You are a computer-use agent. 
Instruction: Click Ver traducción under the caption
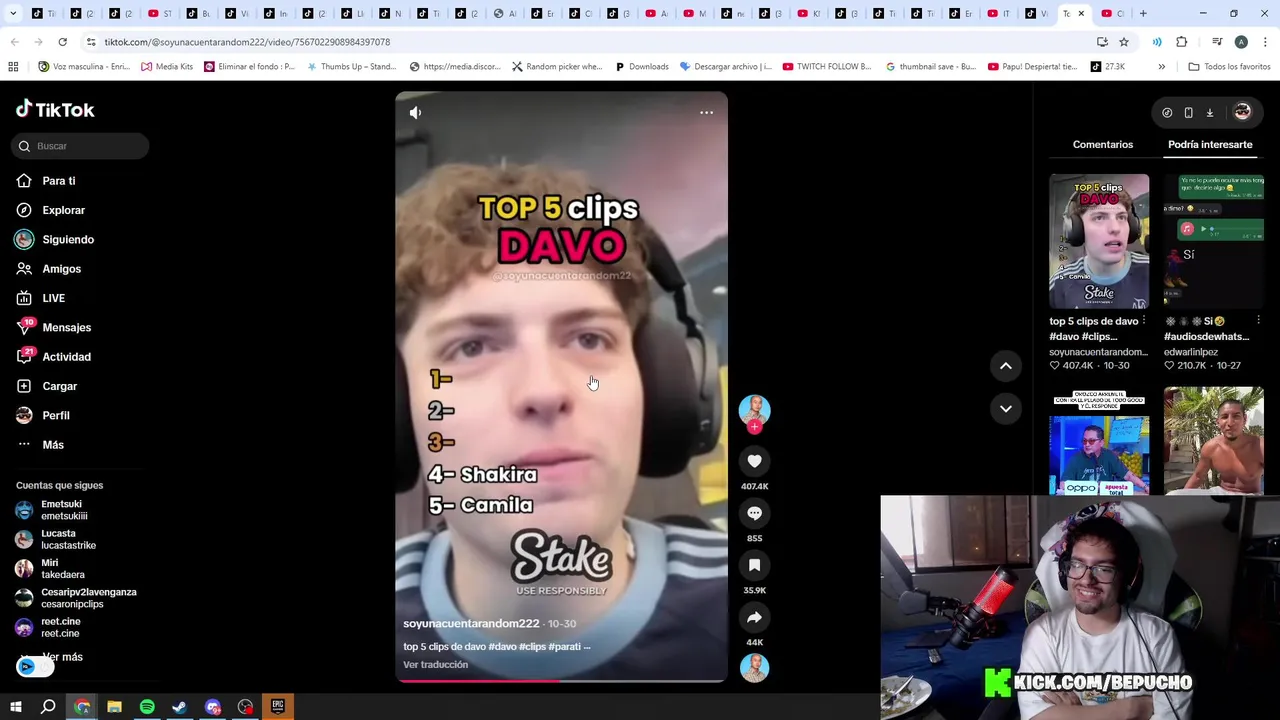[x=435, y=665]
